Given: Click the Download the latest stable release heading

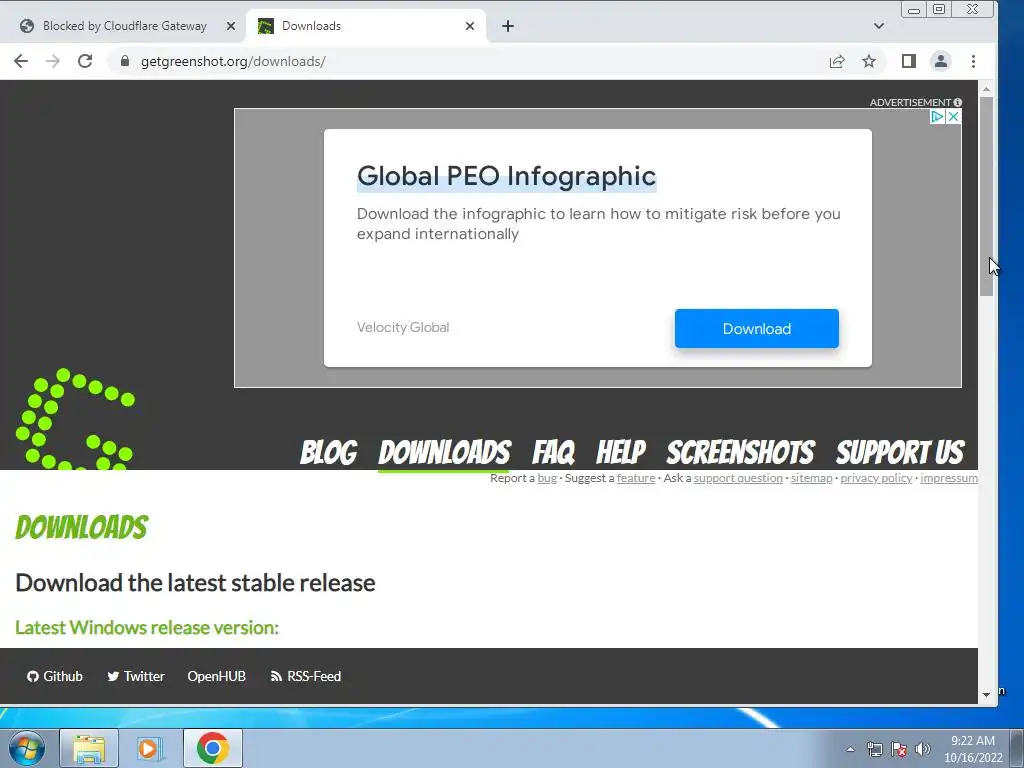Looking at the screenshot, I should pos(195,583).
